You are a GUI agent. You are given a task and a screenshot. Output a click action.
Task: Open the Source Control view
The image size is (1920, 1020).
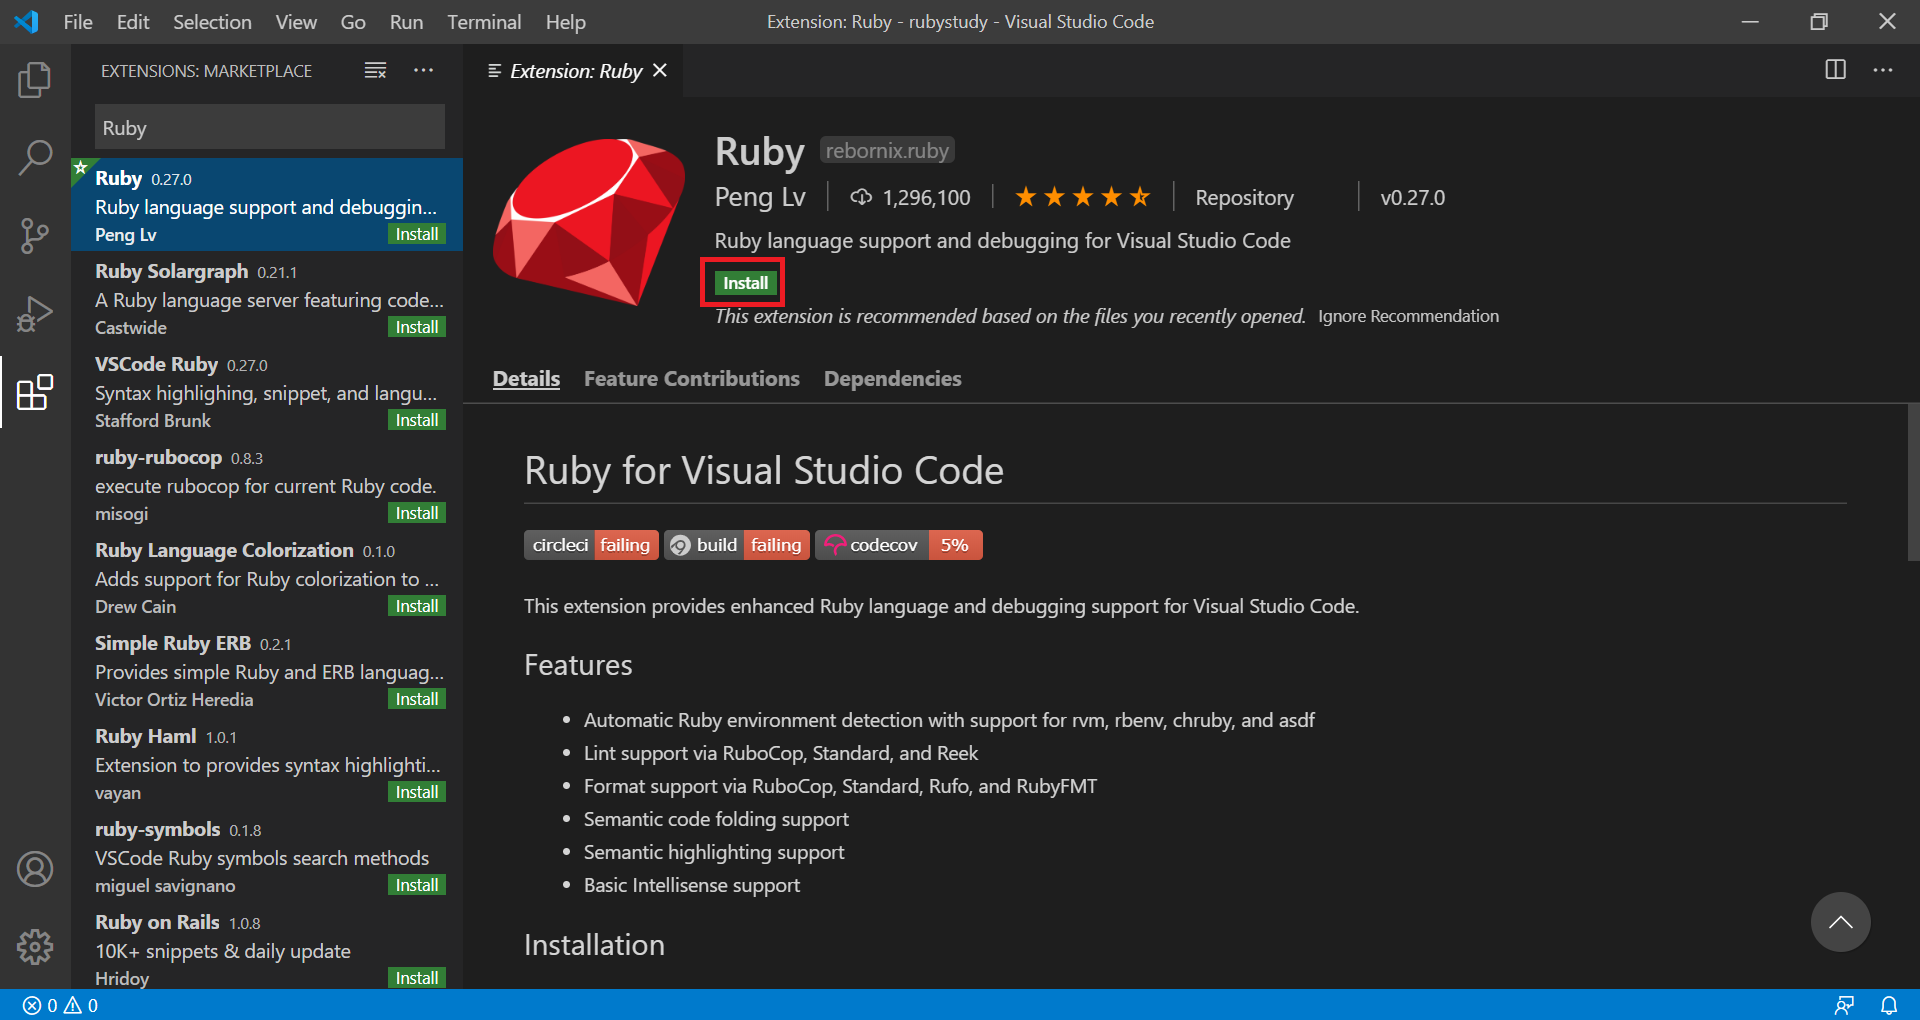pos(35,236)
